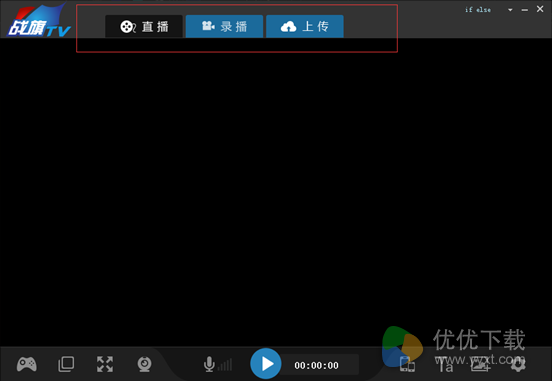This screenshot has height=381, width=552.
Task: Switch to the 录播 recording tab
Action: (x=224, y=26)
